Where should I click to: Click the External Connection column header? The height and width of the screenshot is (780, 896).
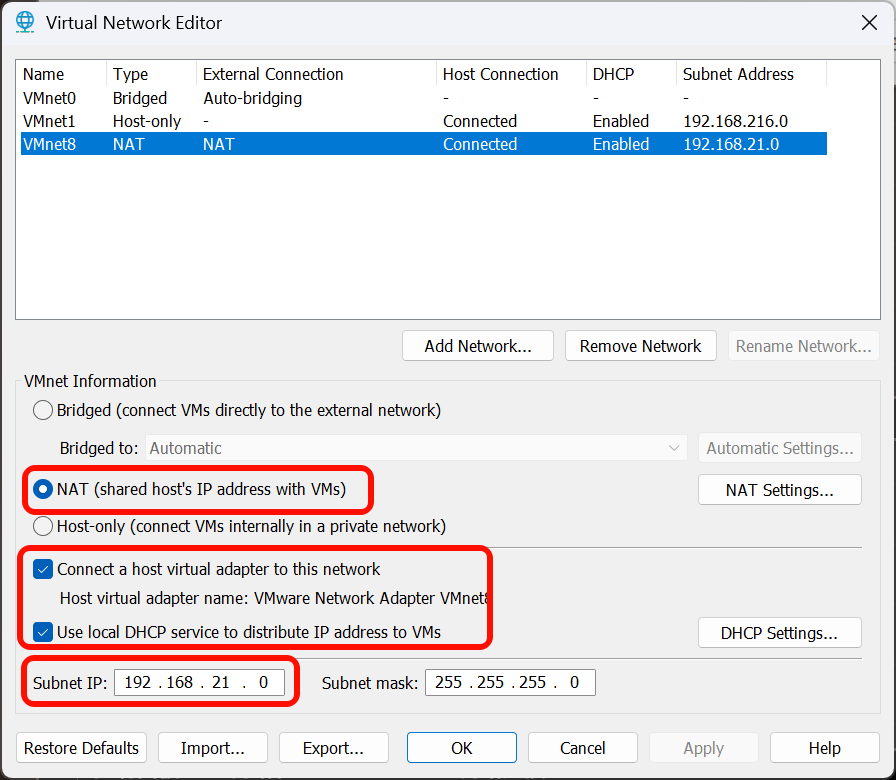click(317, 74)
